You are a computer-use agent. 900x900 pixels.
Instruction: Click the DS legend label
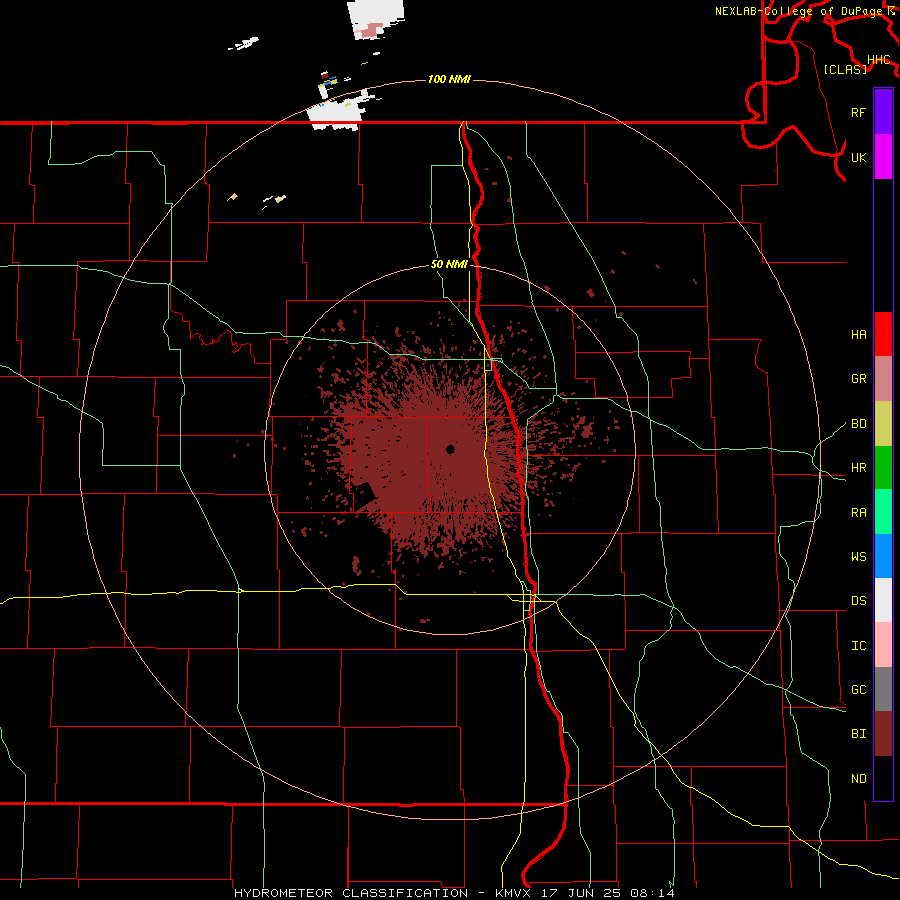(x=859, y=601)
